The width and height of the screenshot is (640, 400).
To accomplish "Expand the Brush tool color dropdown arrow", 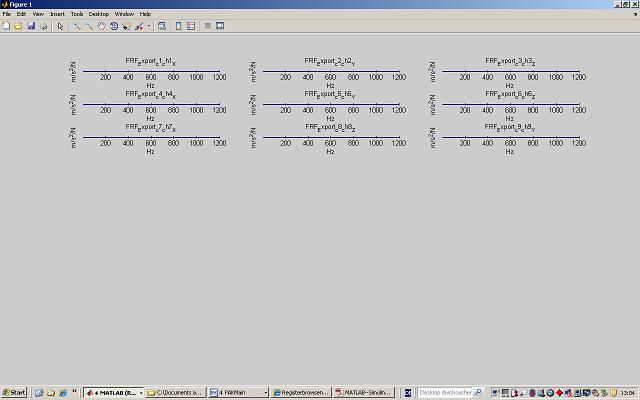I will pos(148,25).
